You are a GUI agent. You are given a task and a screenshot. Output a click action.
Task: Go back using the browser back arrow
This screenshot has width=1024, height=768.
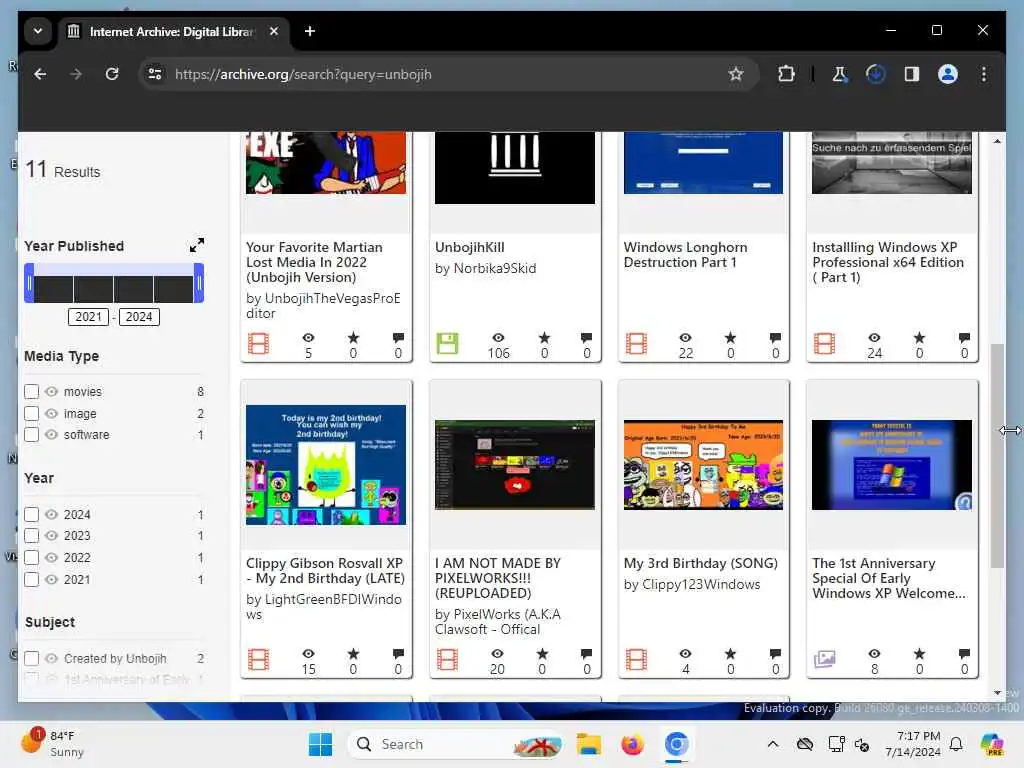[x=40, y=74]
